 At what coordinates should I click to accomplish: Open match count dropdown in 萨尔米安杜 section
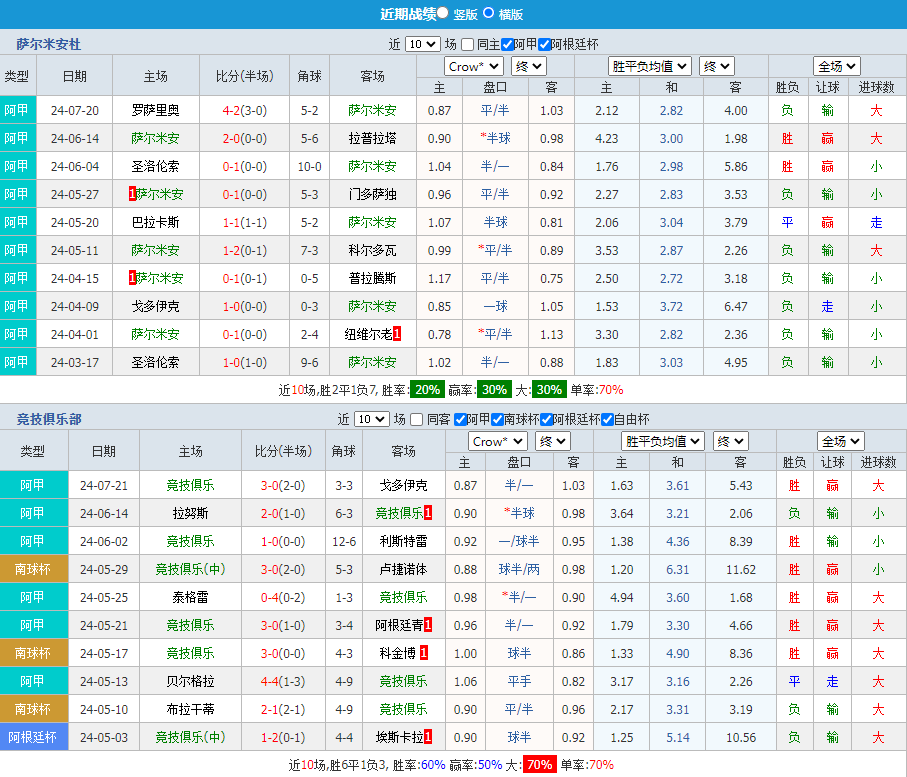[422, 44]
